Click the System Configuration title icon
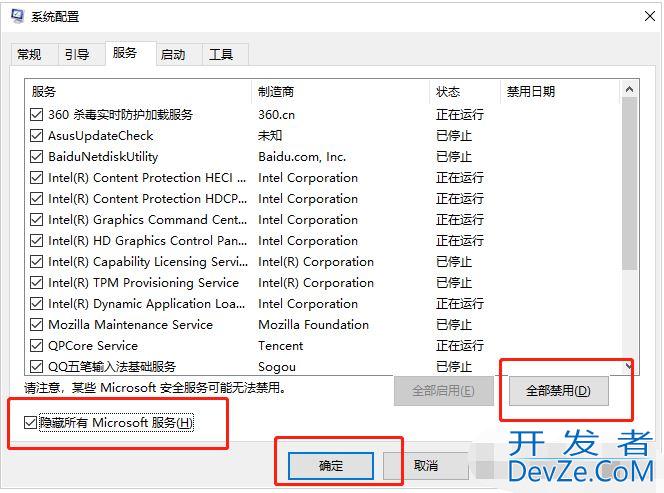The width and height of the screenshot is (664, 493). 17,16
